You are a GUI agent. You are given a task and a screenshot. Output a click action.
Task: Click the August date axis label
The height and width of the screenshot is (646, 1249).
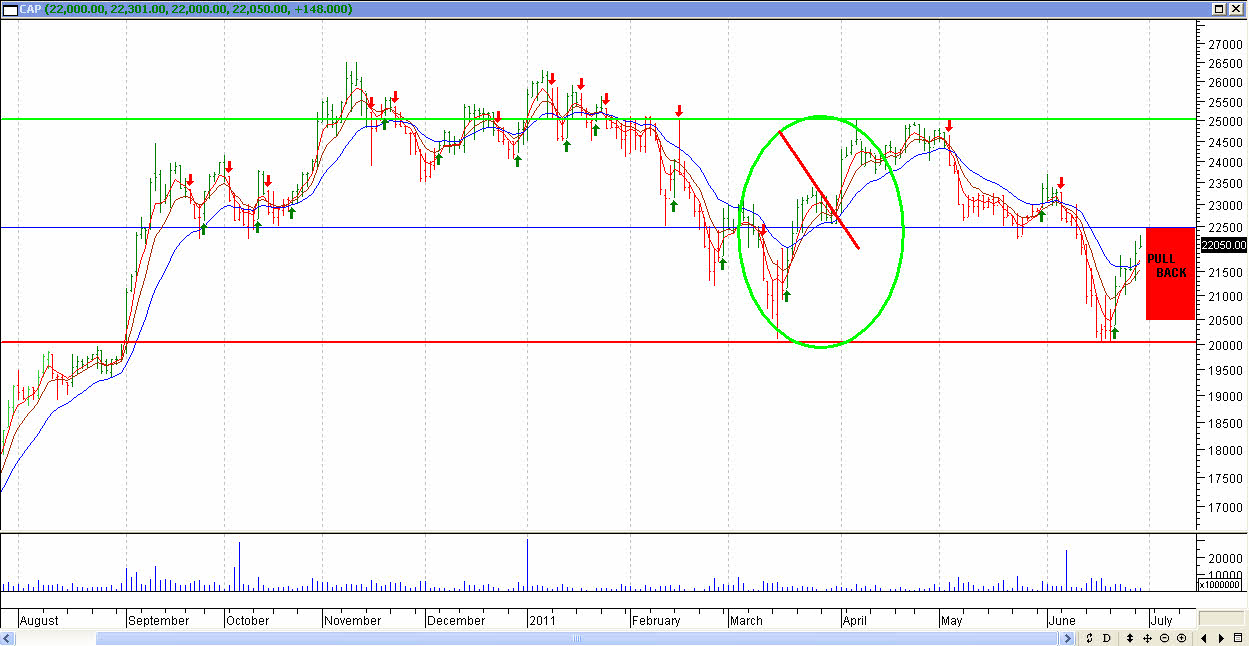tap(39, 621)
